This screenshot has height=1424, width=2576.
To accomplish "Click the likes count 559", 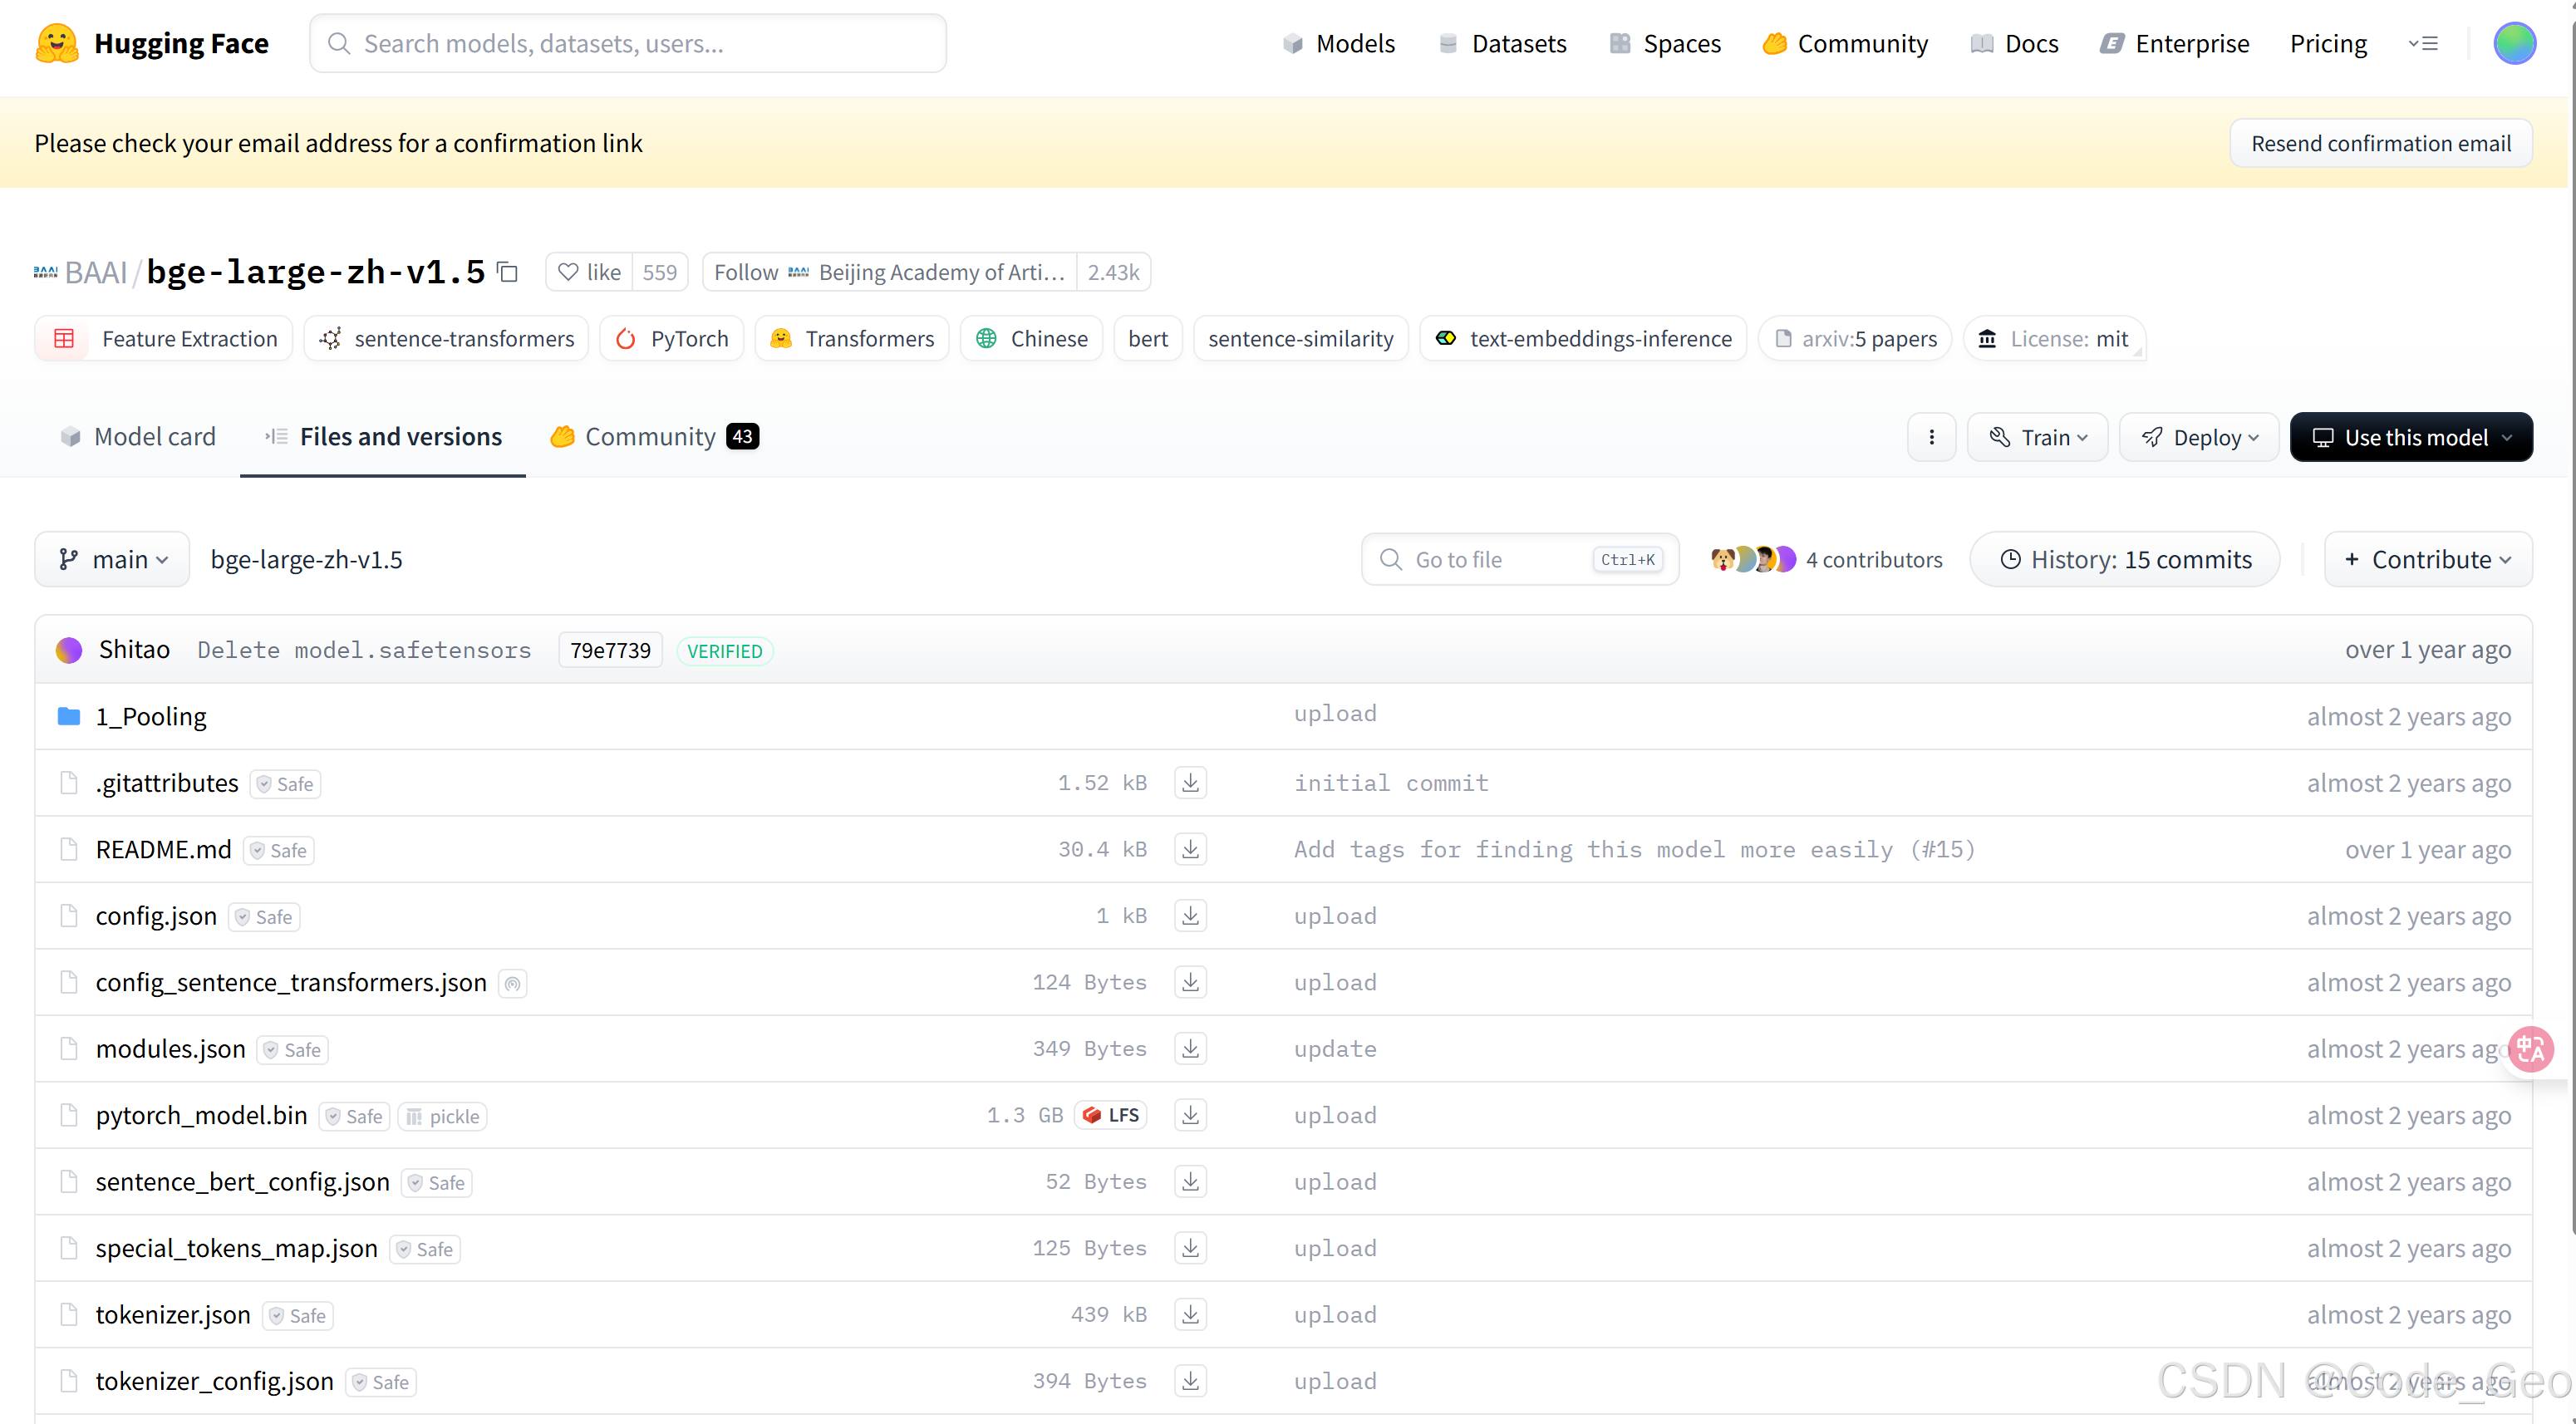I will [660, 272].
